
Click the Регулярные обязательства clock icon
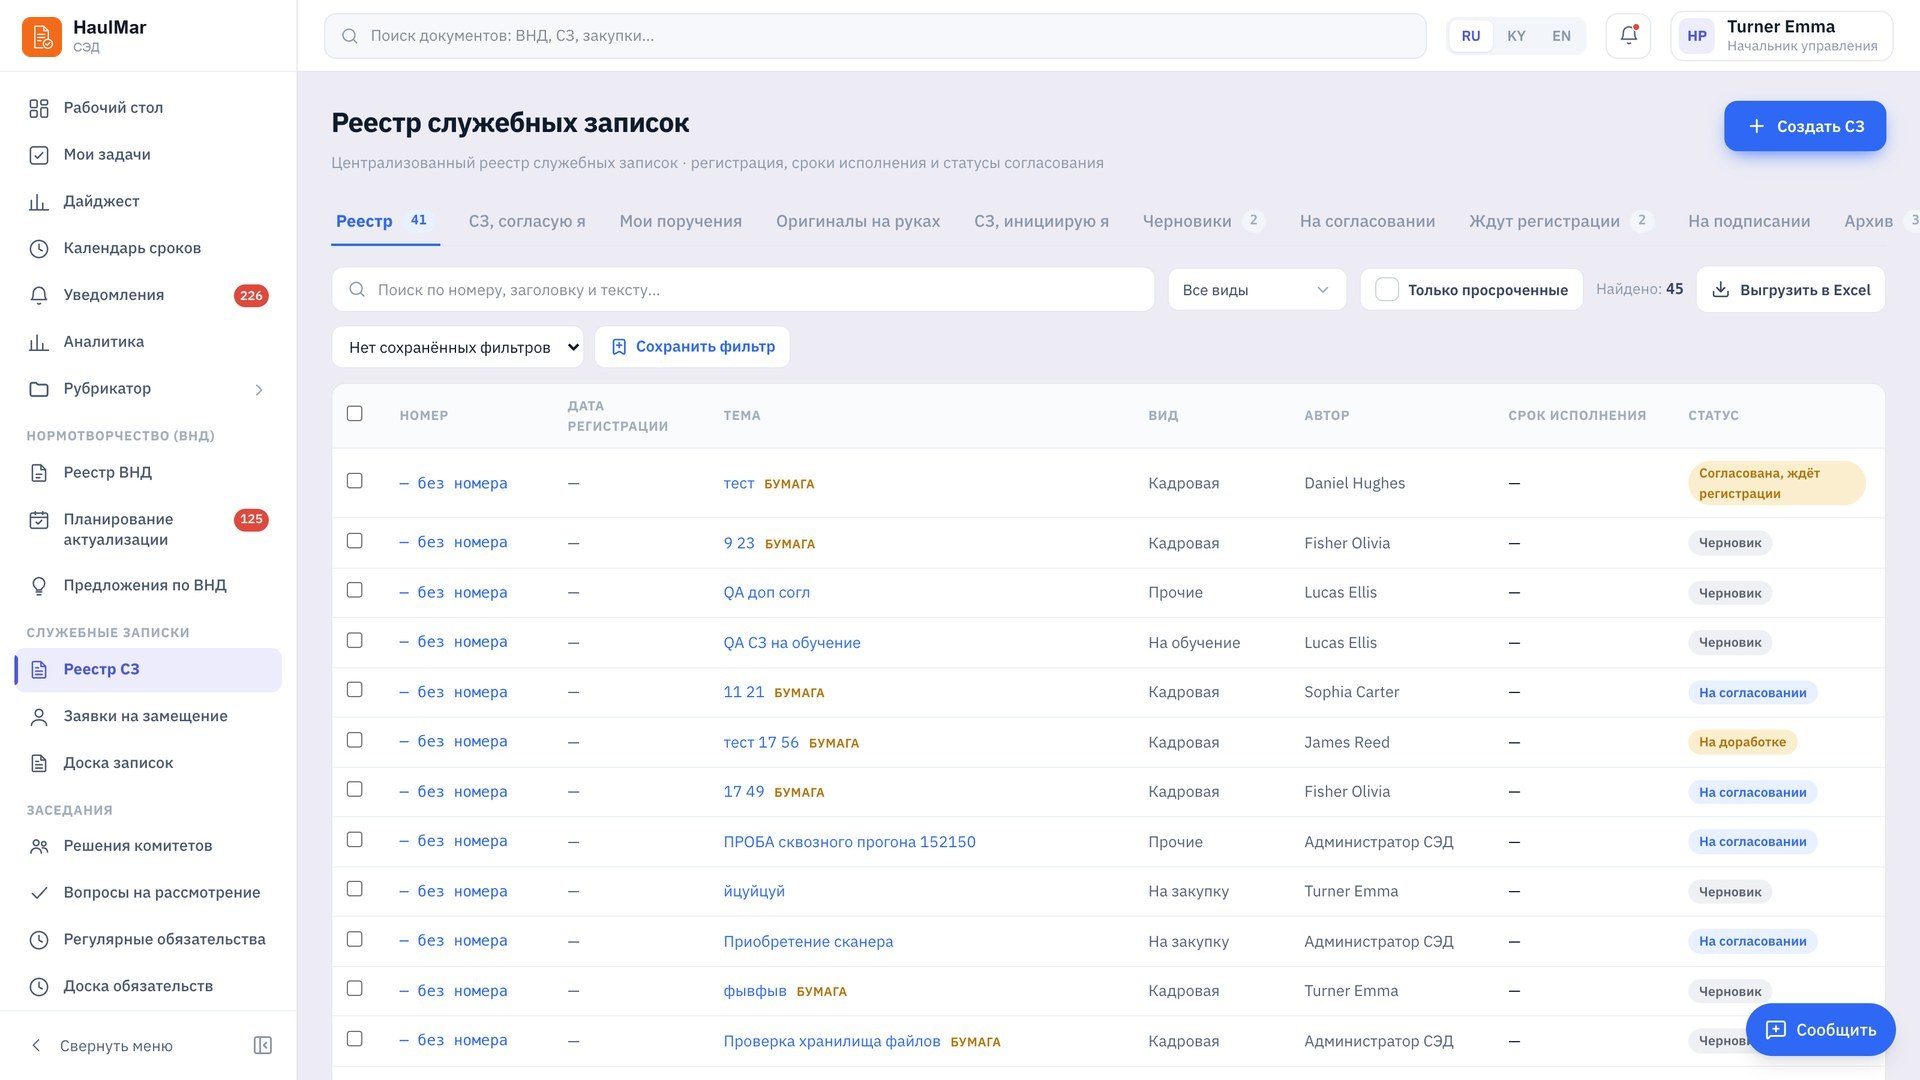[39, 940]
